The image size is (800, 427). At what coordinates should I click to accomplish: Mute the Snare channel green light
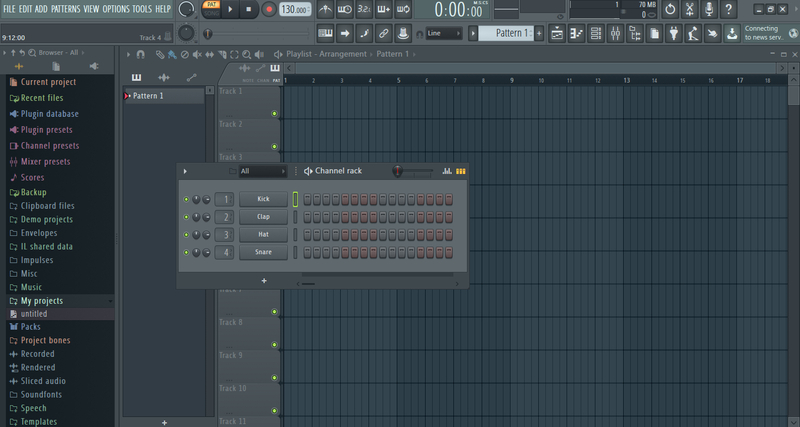click(x=186, y=253)
